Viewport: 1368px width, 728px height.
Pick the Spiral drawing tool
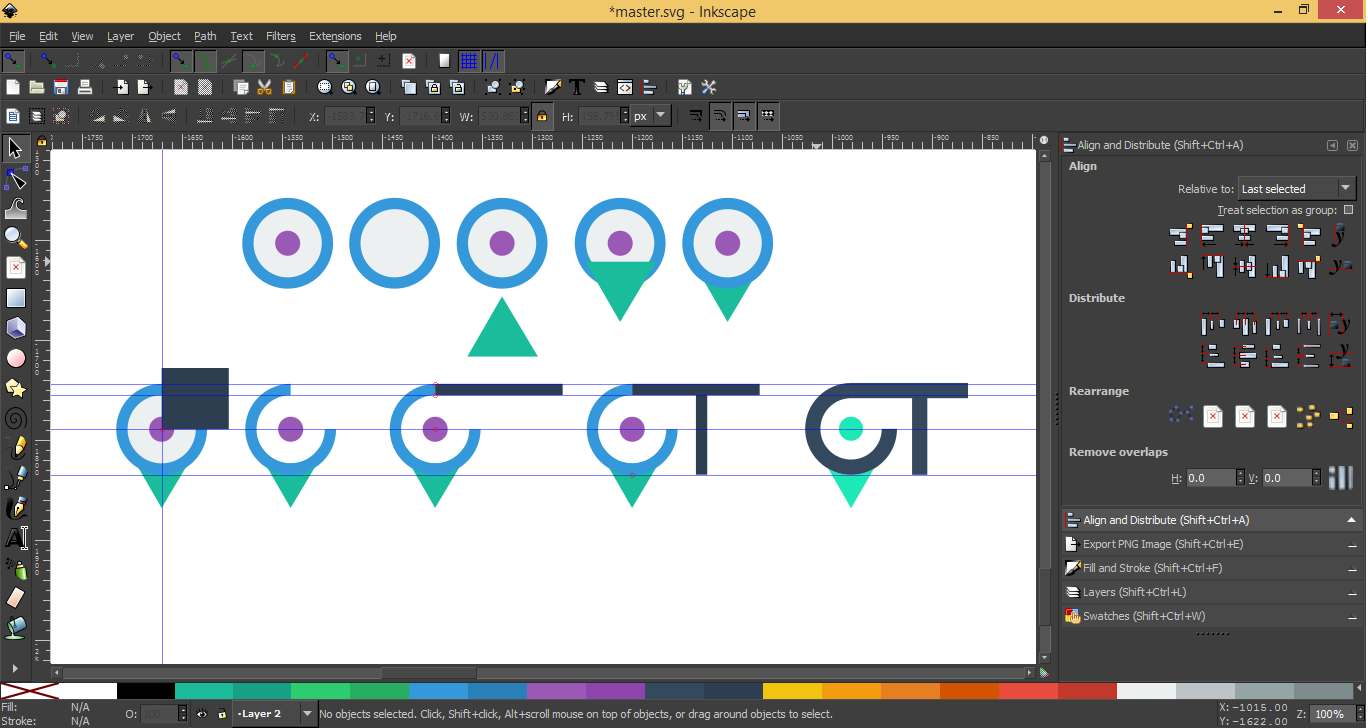(x=16, y=417)
